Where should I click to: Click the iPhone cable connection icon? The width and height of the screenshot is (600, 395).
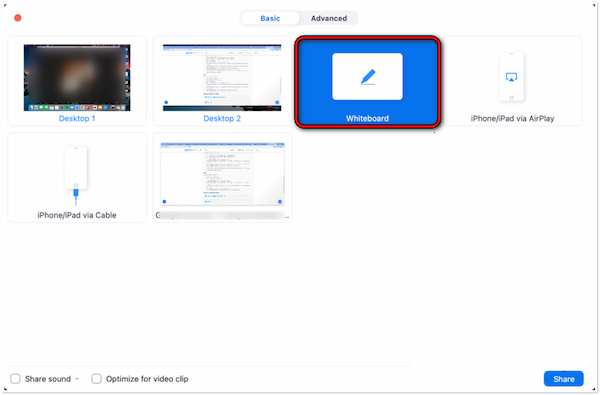point(76,175)
